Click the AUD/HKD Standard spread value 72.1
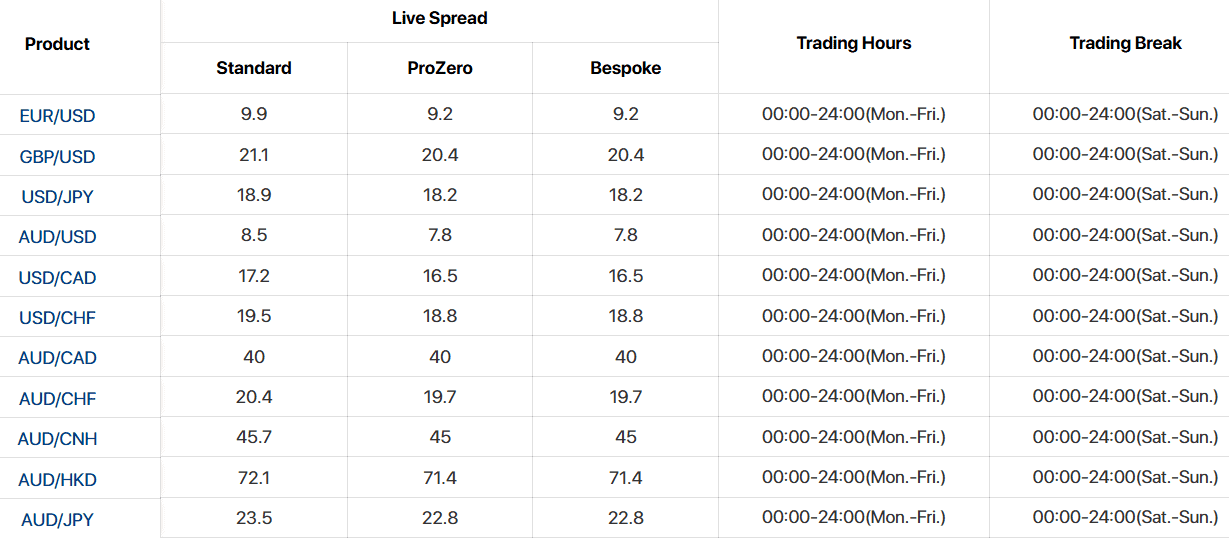 coord(254,478)
